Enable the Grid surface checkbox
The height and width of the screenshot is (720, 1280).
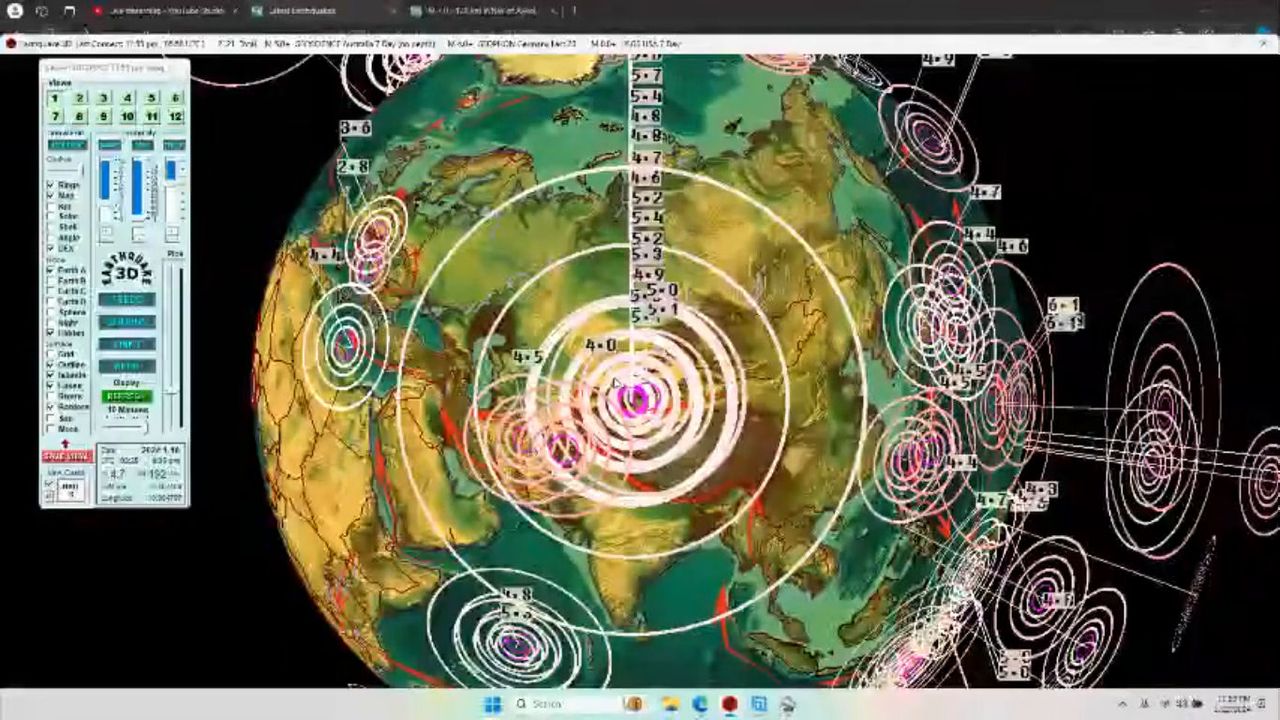(51, 354)
